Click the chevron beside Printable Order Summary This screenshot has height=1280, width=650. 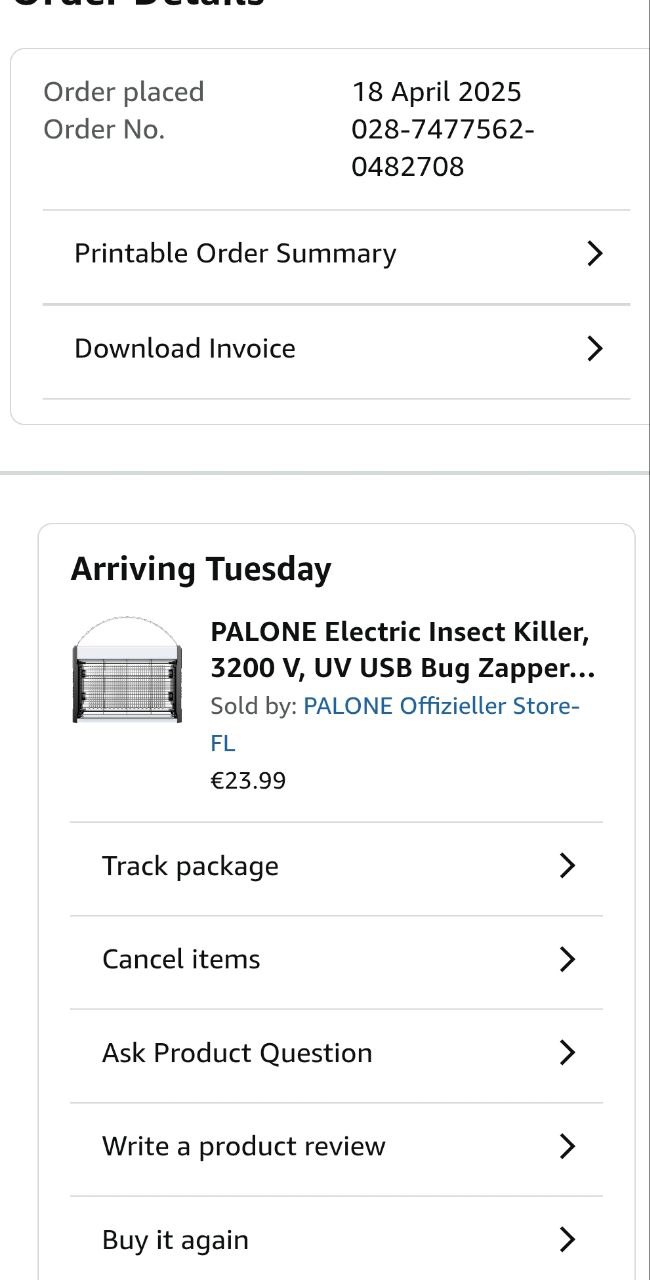594,254
